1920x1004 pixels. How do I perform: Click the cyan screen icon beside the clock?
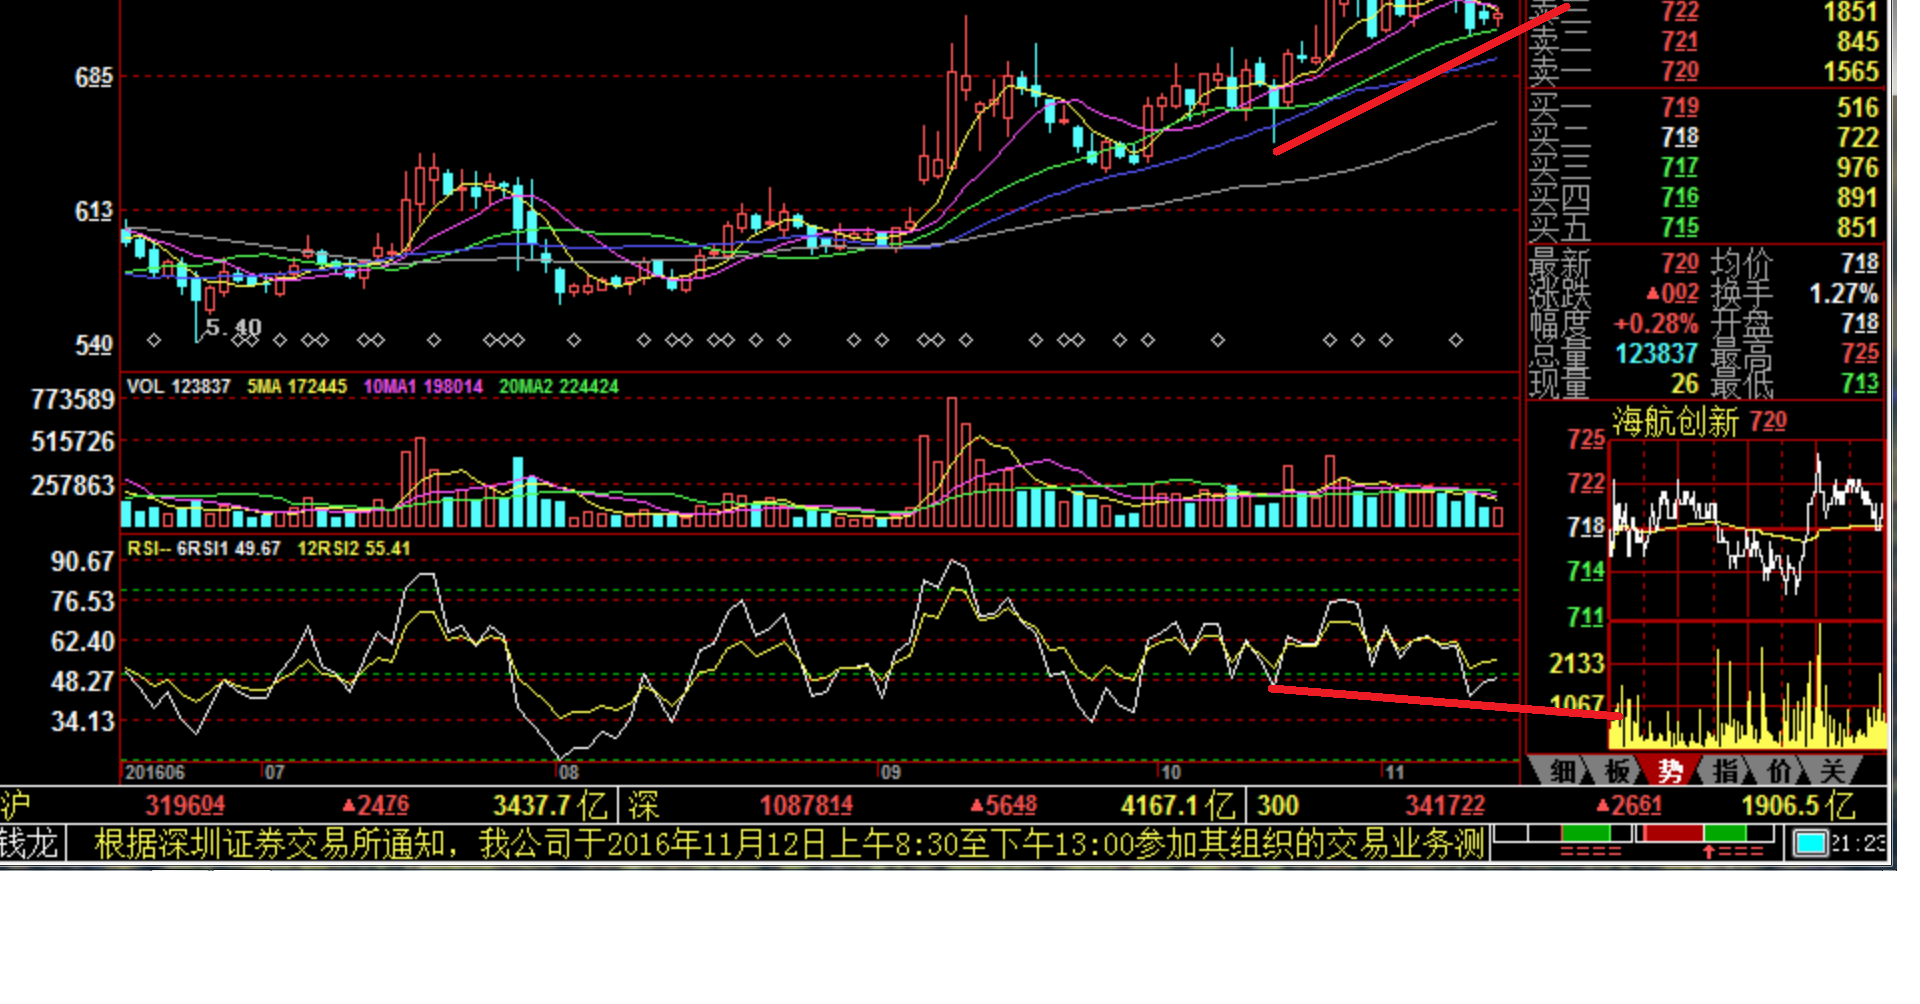tap(1809, 844)
